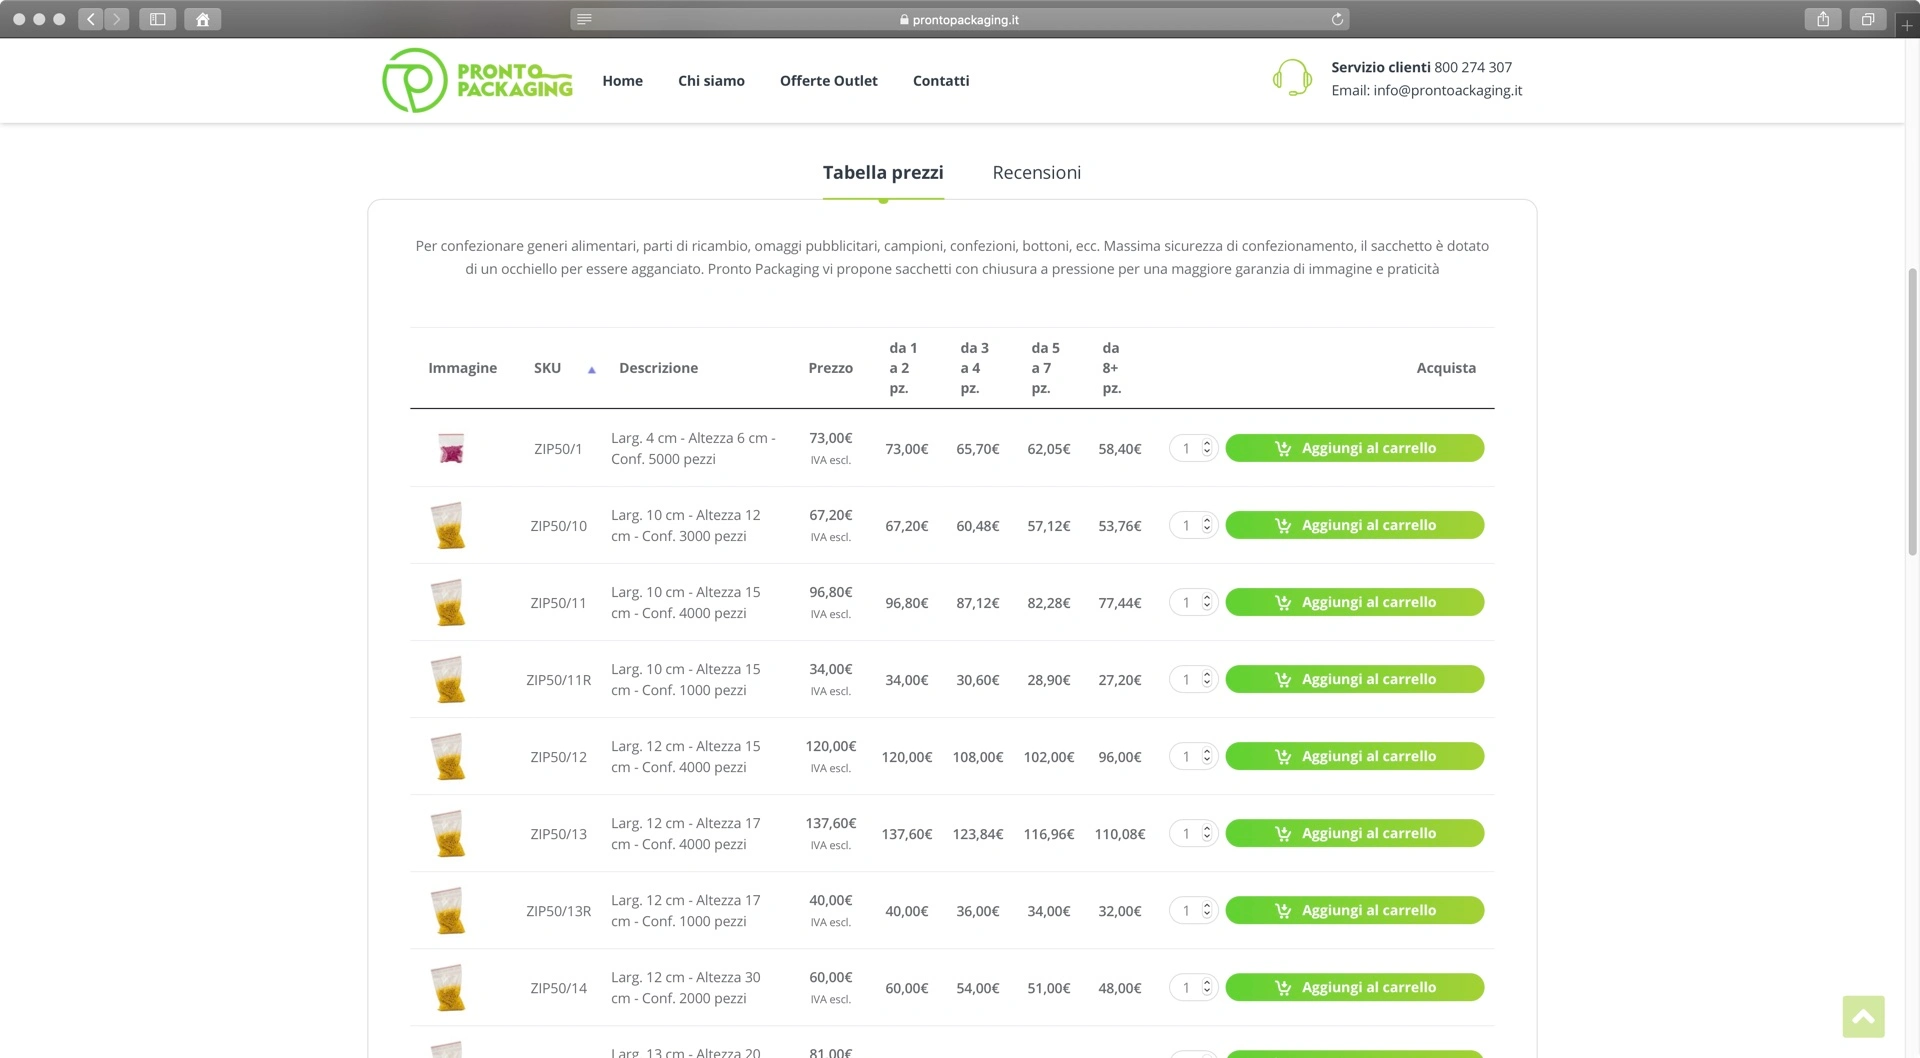This screenshot has height=1058, width=1920.
Task: Open the ZIP50/12 product thumbnail
Action: point(449,756)
